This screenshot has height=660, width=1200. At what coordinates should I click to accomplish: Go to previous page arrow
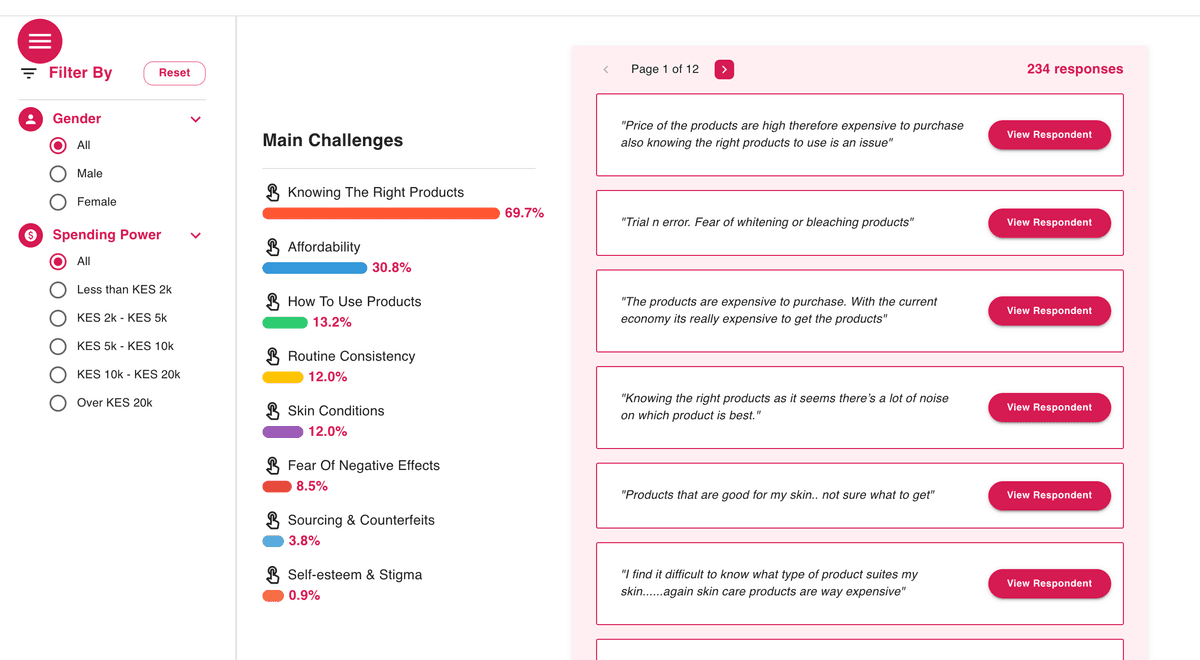click(606, 69)
